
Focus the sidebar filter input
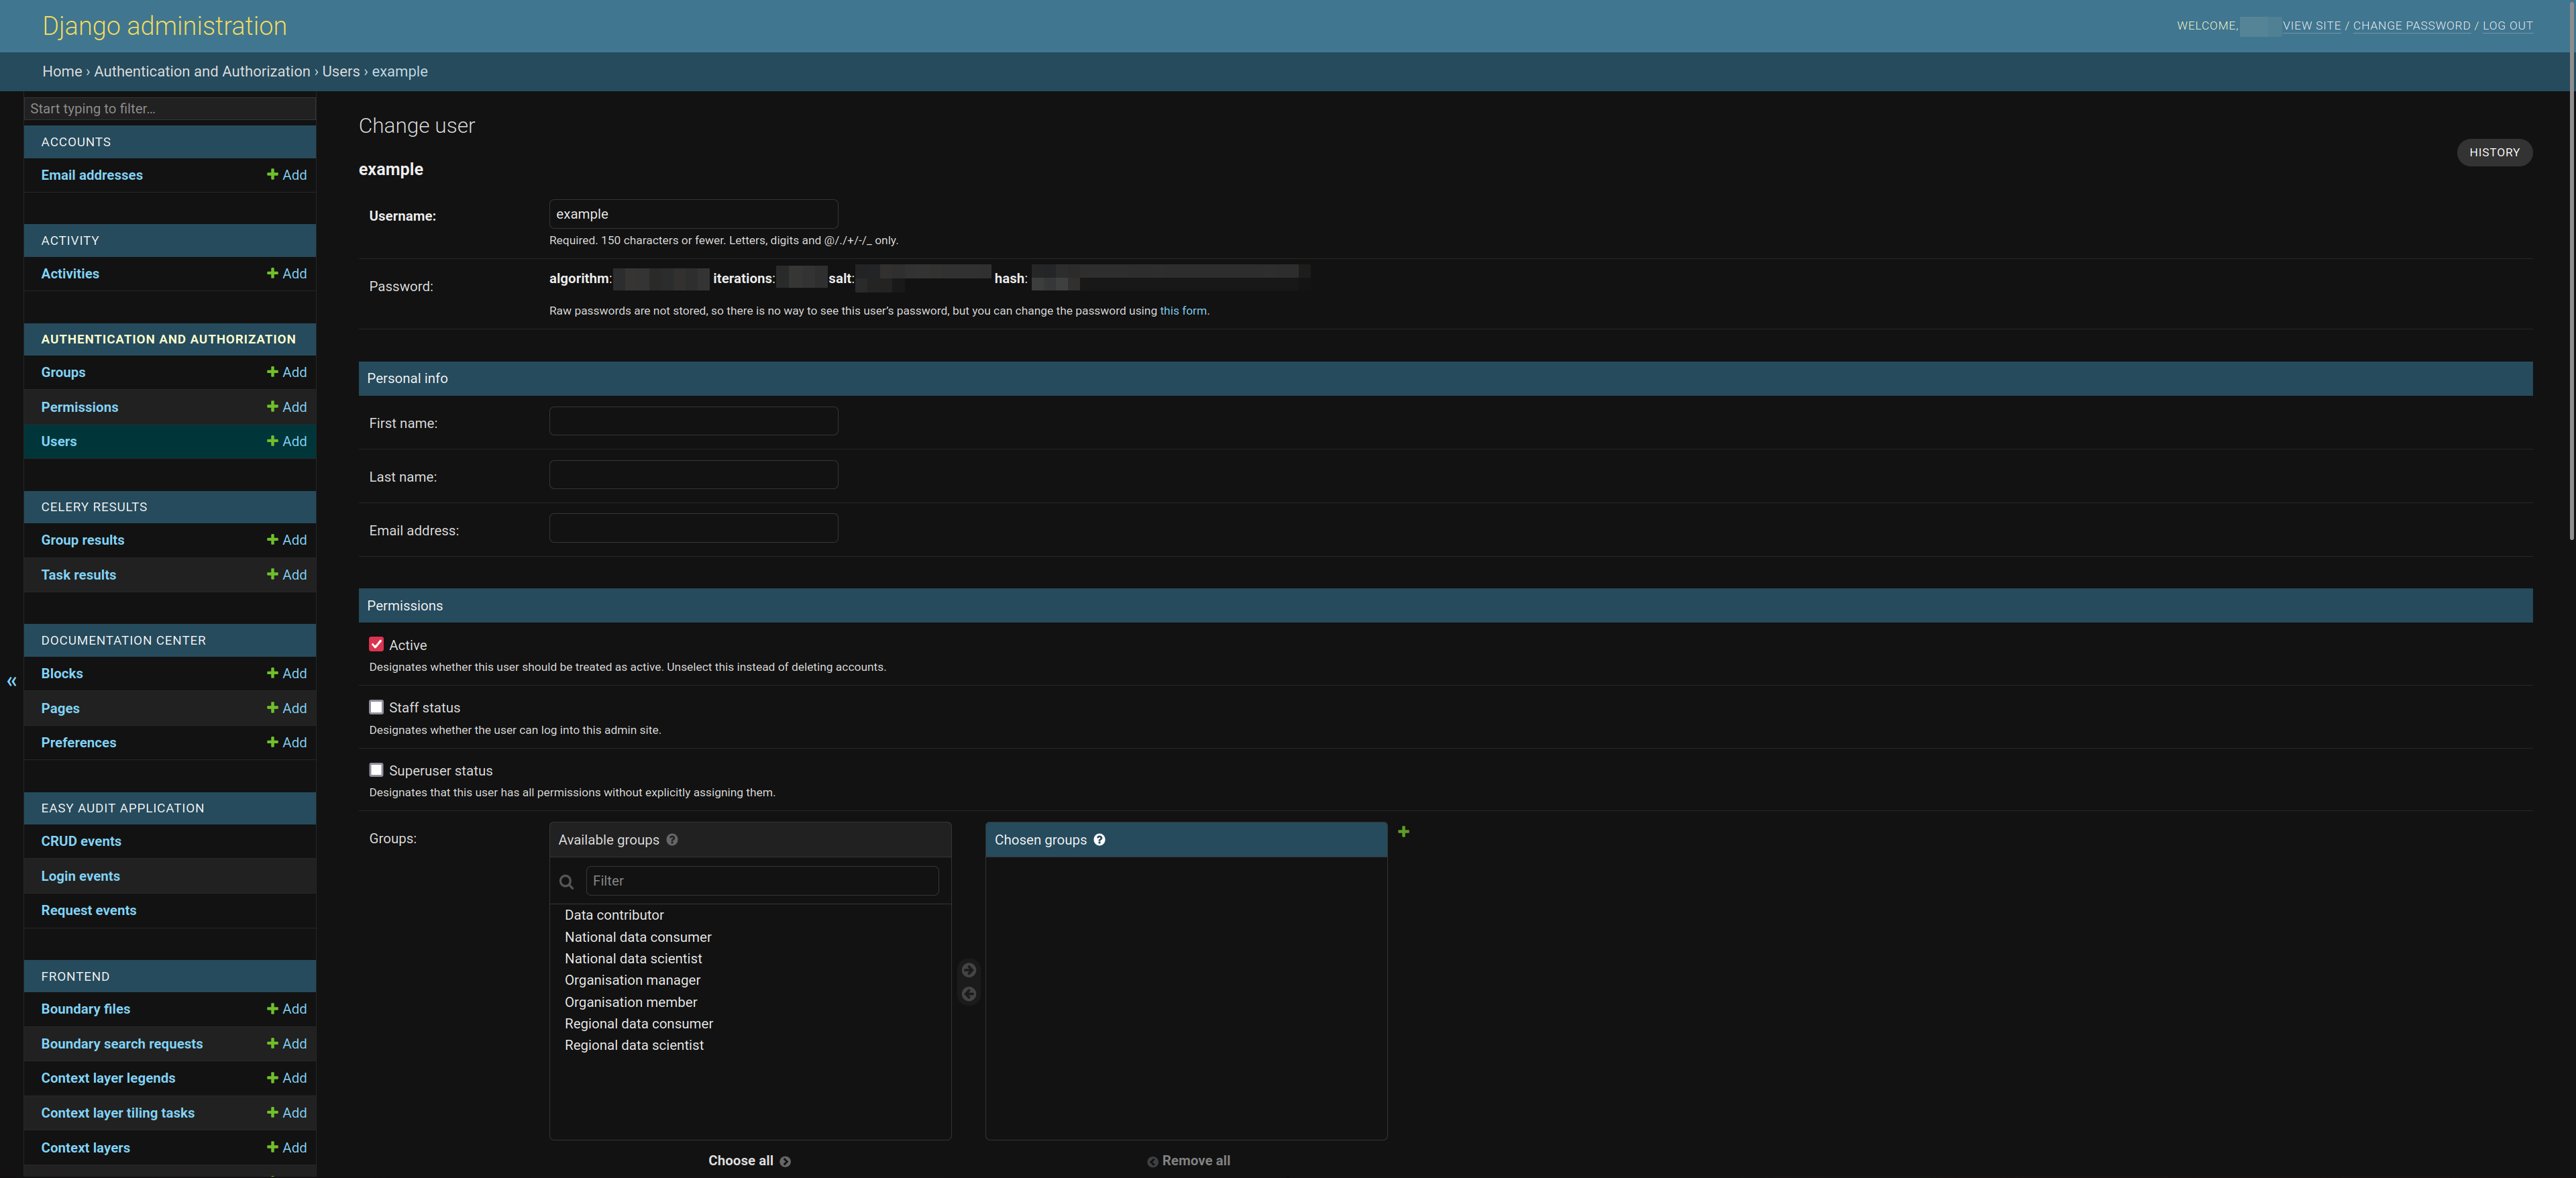(170, 109)
